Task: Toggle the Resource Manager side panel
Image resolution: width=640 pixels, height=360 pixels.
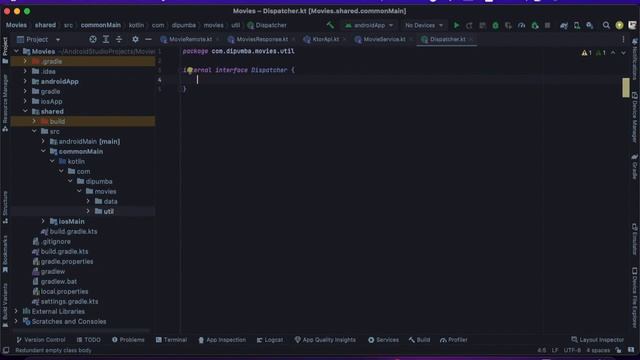Action: (x=5, y=103)
